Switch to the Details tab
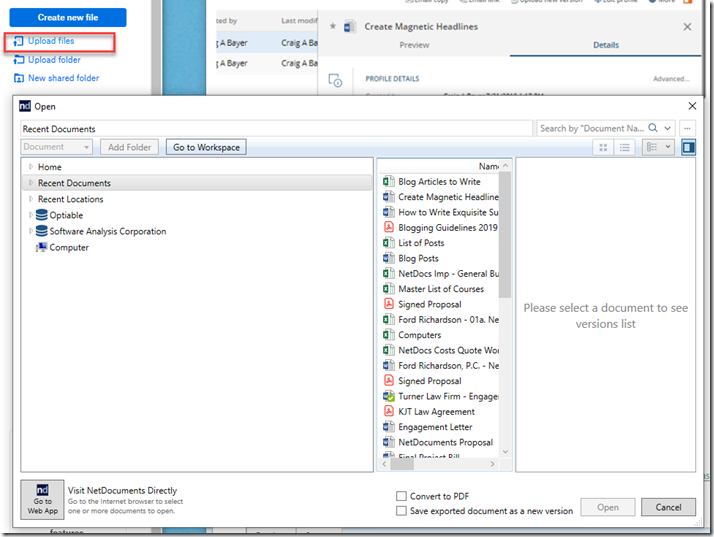The width and height of the screenshot is (714, 537). pos(606,45)
